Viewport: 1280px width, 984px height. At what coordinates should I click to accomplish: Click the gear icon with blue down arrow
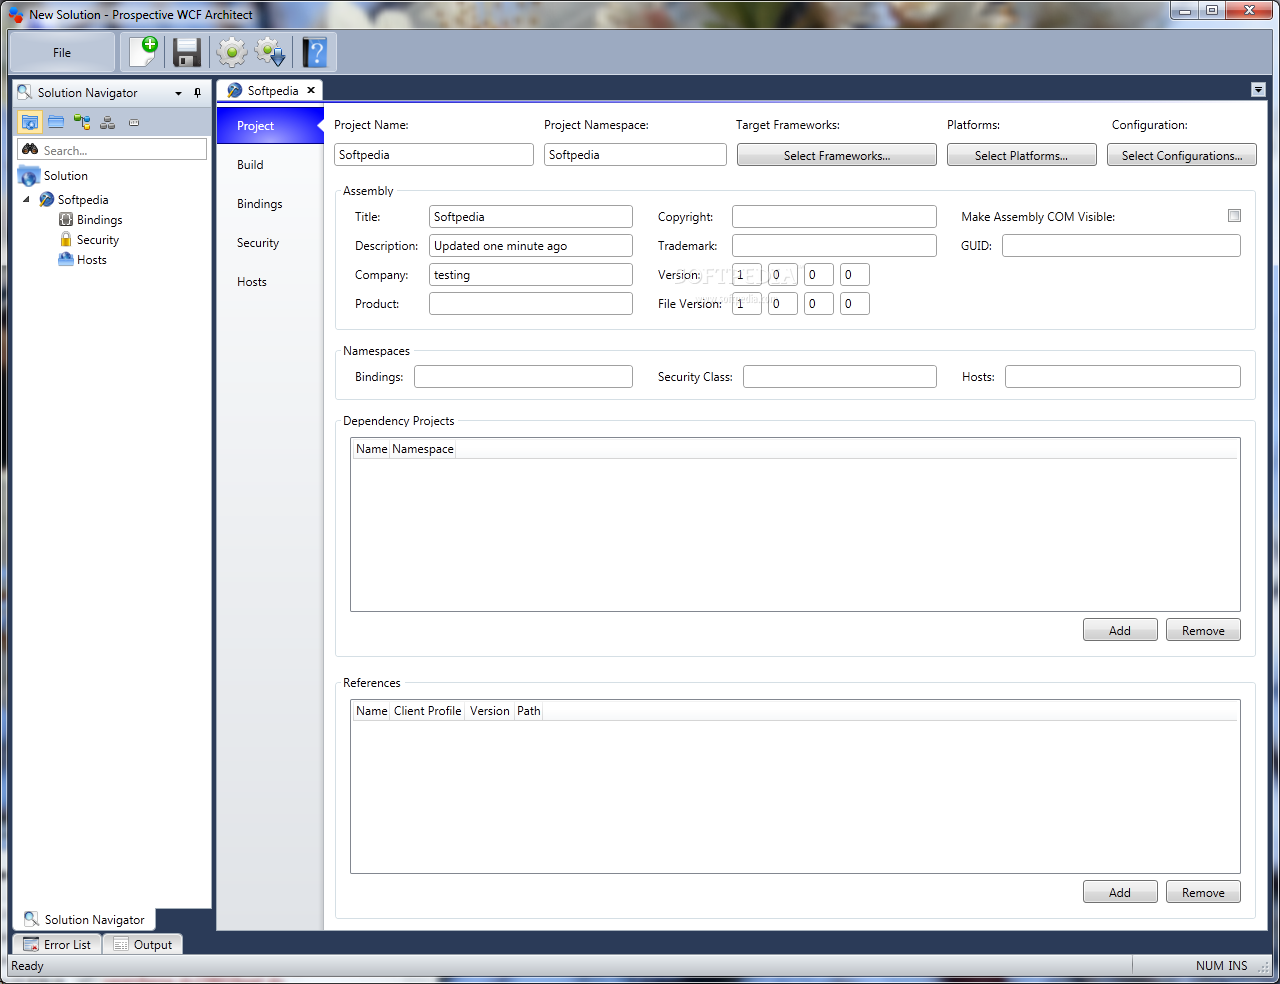271,52
